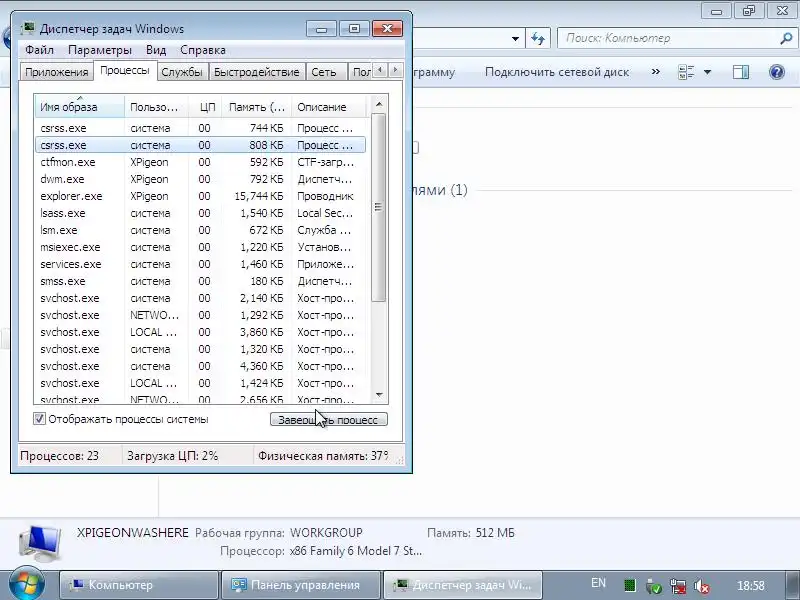Click the process list scroll up arrow

tap(379, 104)
